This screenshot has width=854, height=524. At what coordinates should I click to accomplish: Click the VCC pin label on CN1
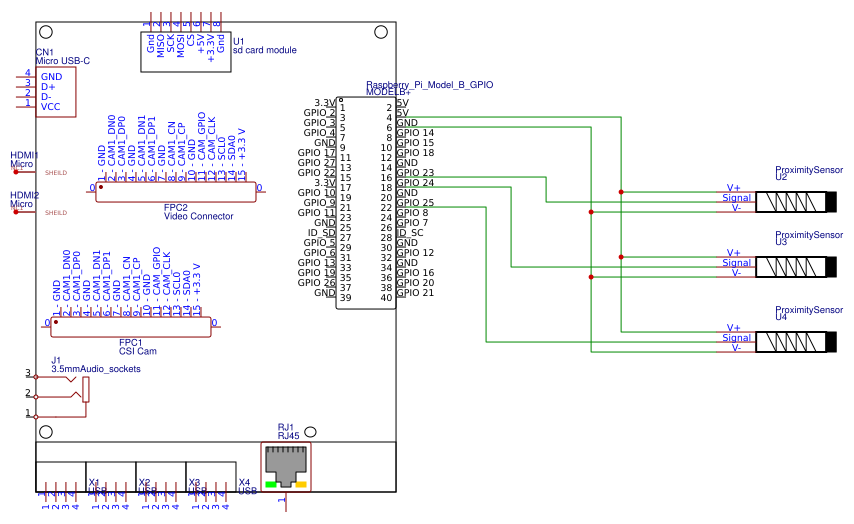pyautogui.click(x=51, y=107)
